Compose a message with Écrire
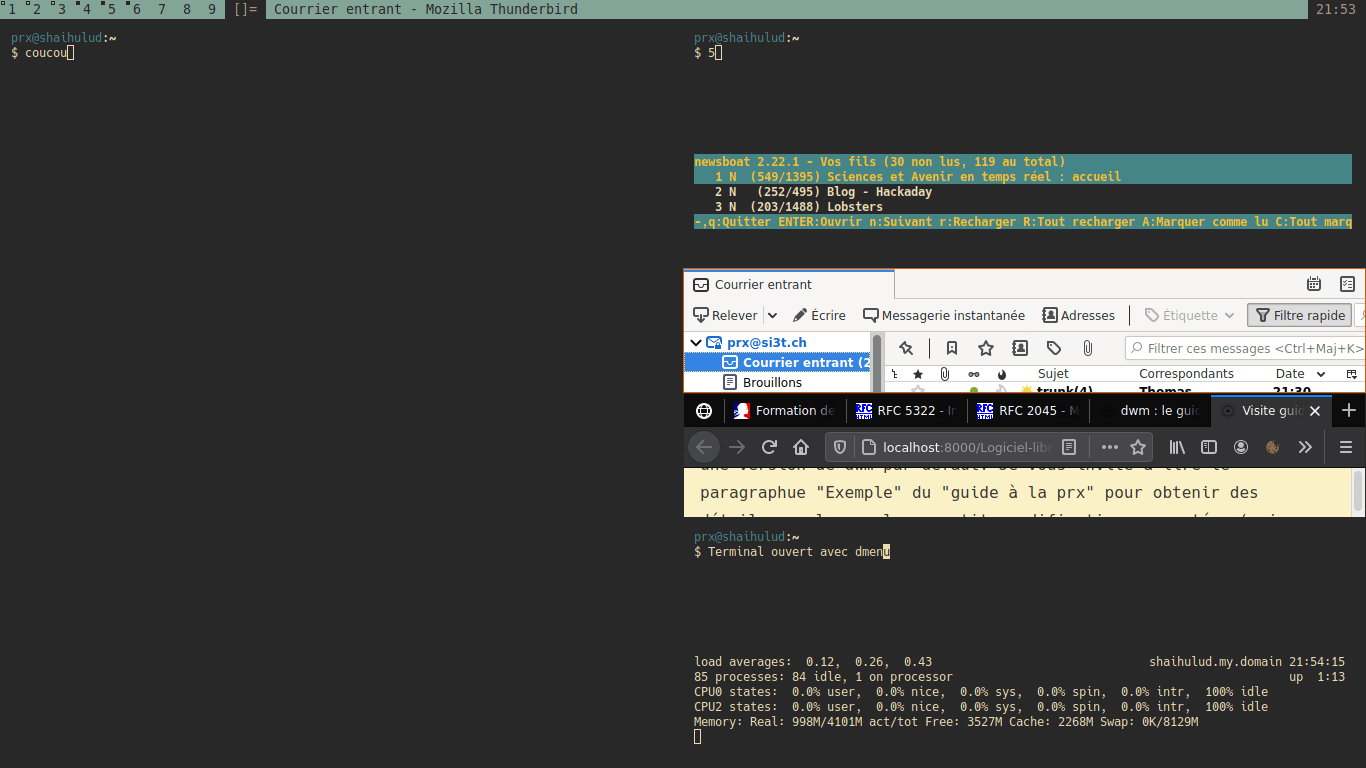 pos(819,315)
